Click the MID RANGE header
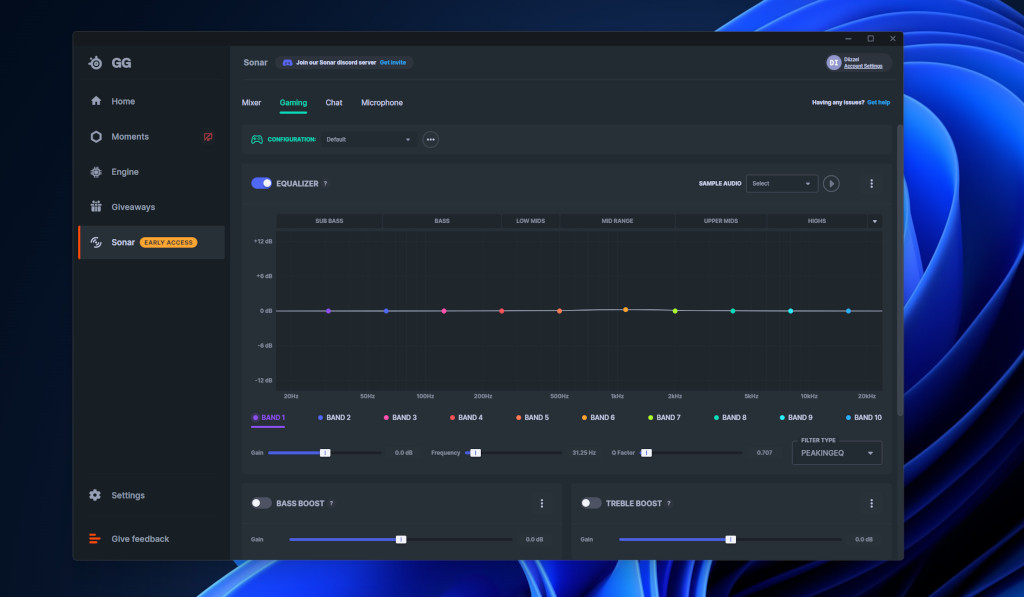1024x597 pixels. coord(617,221)
